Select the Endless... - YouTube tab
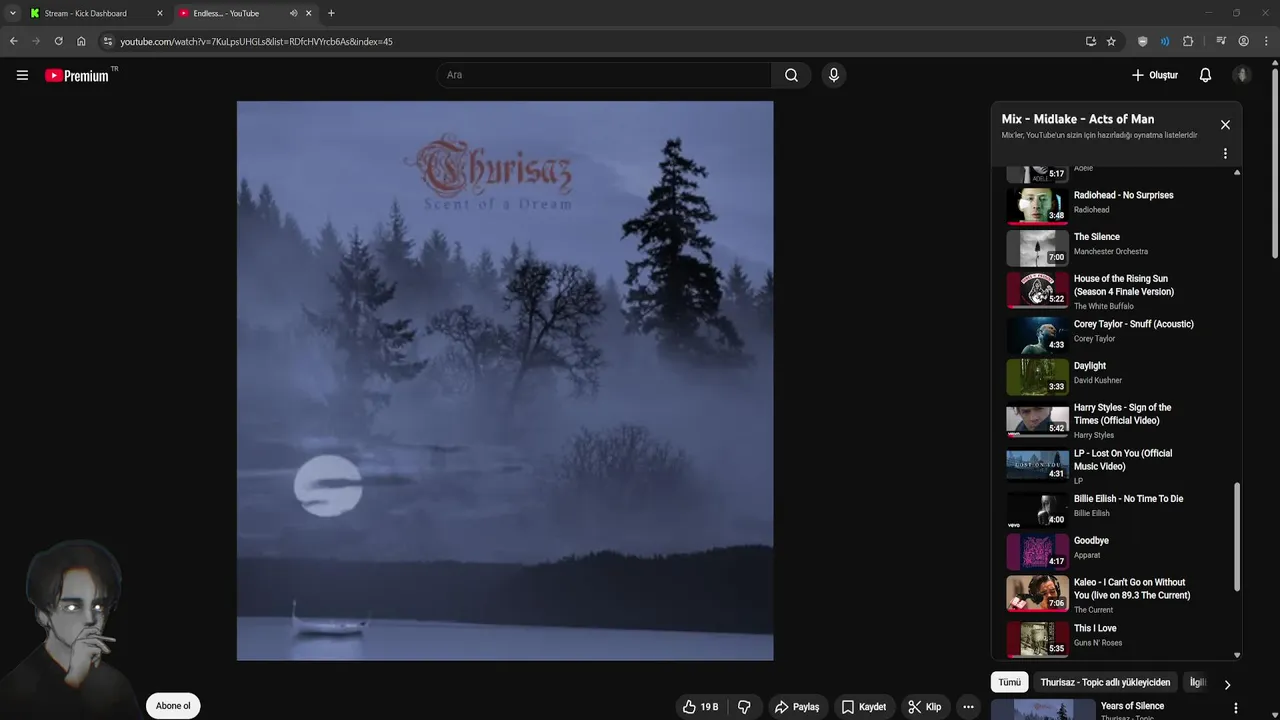 pyautogui.click(x=226, y=13)
